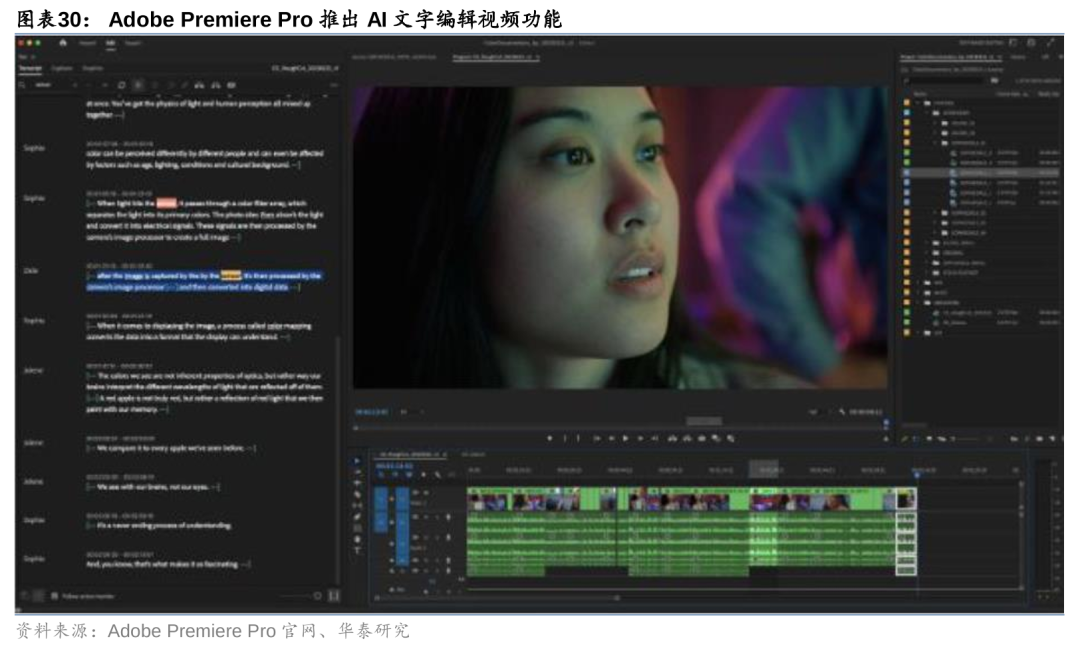Click the fullscreen icon in the top-right

[1051, 43]
